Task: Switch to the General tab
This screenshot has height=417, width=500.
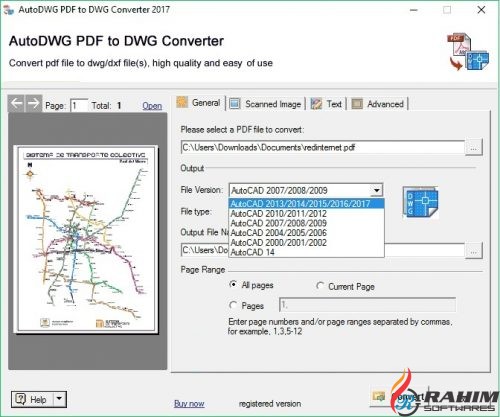Action: (x=199, y=103)
